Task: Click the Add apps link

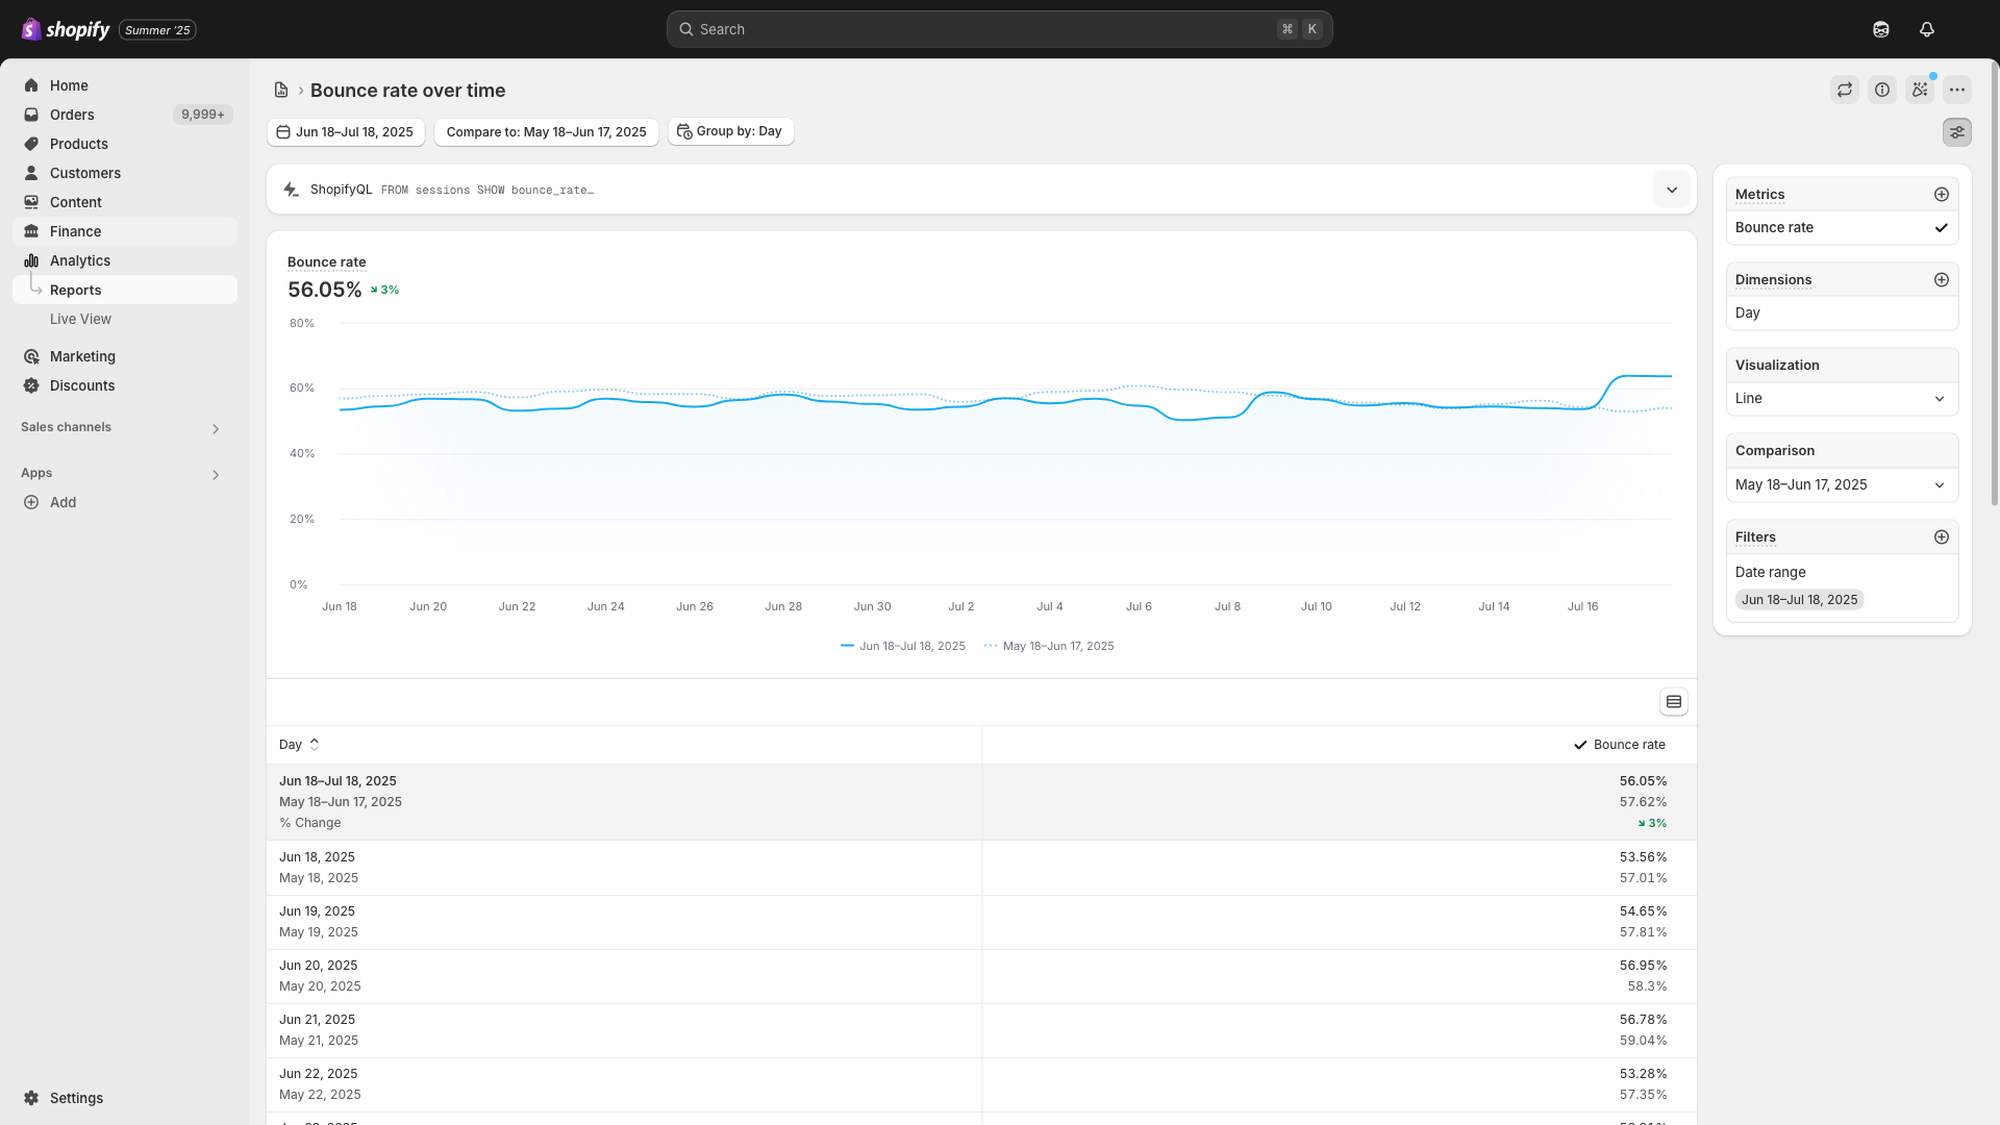Action: [x=63, y=502]
